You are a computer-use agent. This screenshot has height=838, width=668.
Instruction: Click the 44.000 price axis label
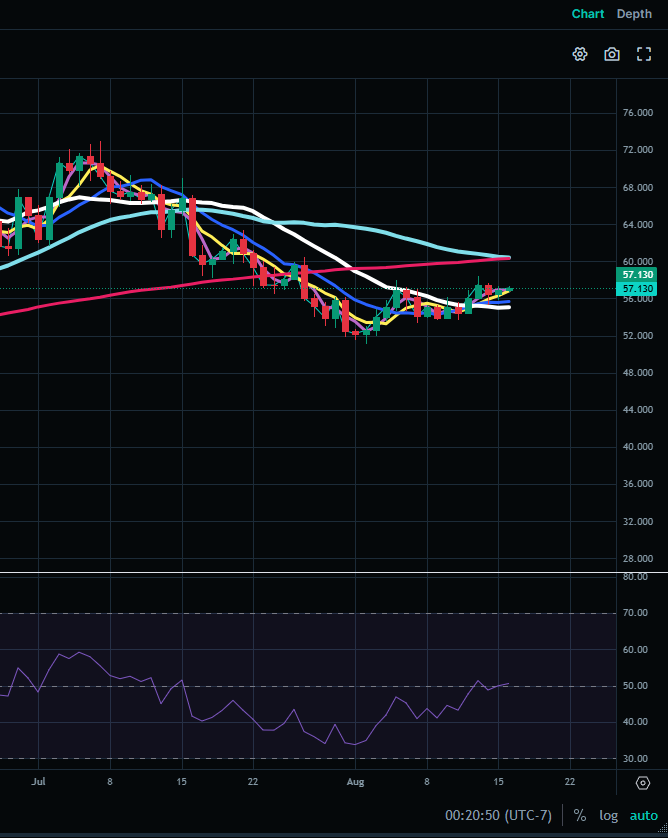[638, 410]
